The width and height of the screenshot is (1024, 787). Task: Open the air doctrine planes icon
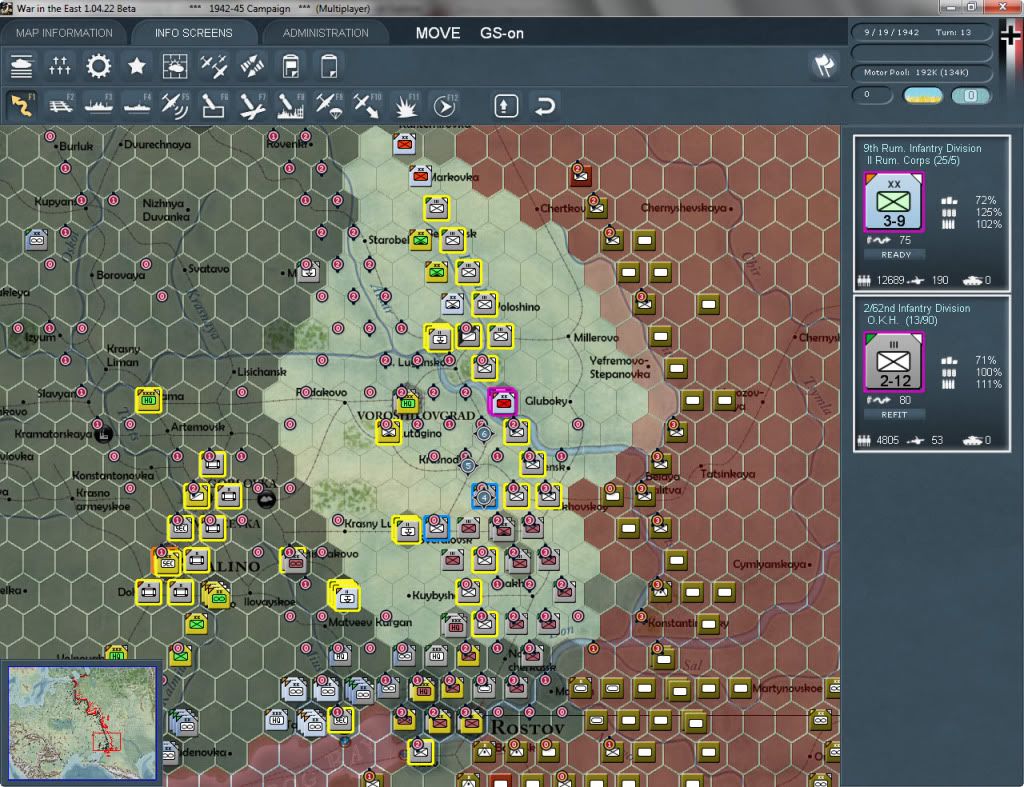(x=214, y=66)
